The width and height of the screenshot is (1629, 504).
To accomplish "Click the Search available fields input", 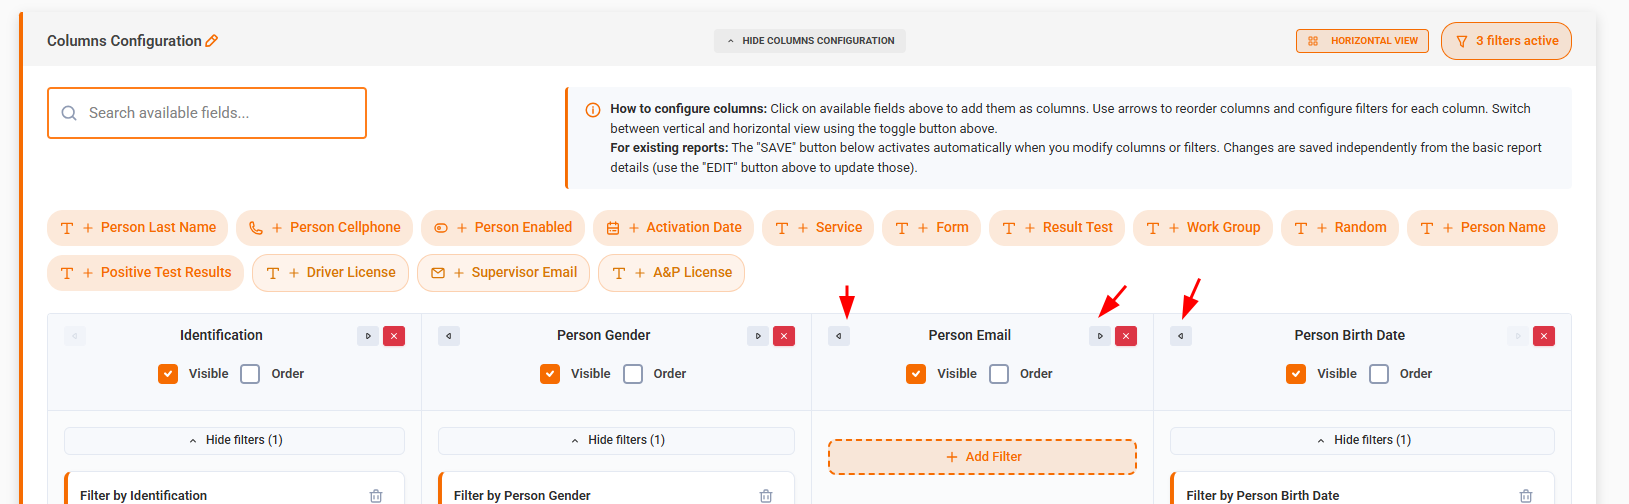I will [x=207, y=113].
